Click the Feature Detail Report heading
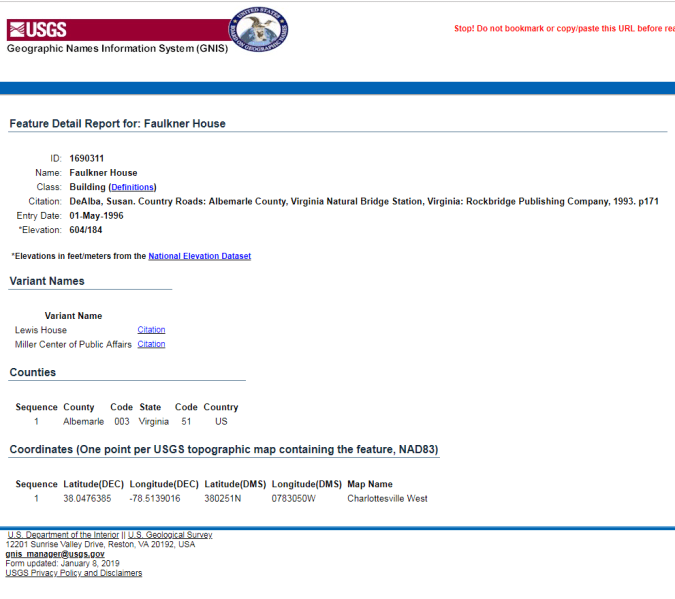 click(118, 124)
